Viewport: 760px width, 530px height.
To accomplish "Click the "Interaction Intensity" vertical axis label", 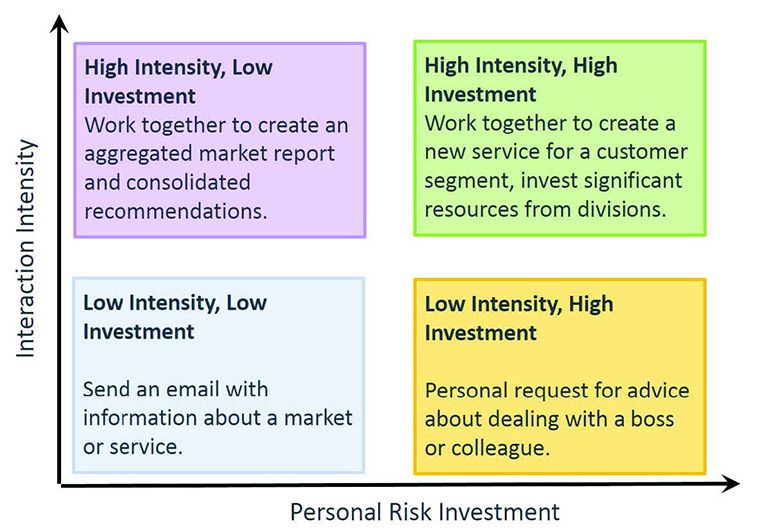I will [x=26, y=247].
